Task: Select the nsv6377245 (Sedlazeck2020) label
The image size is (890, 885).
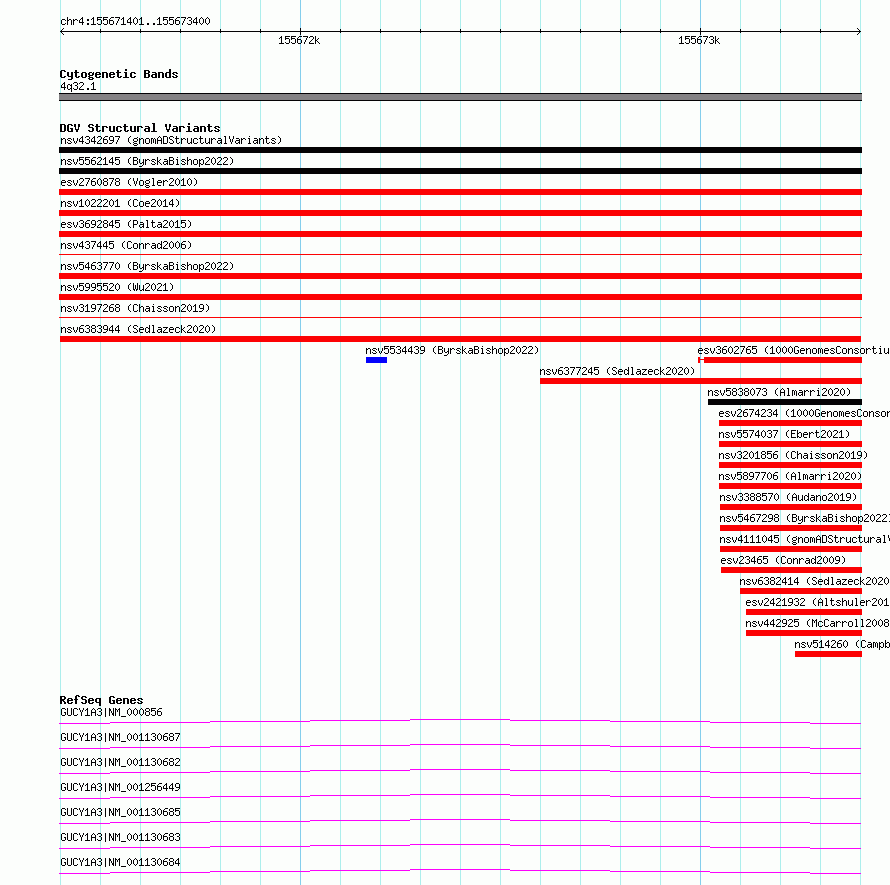Action: click(x=617, y=371)
